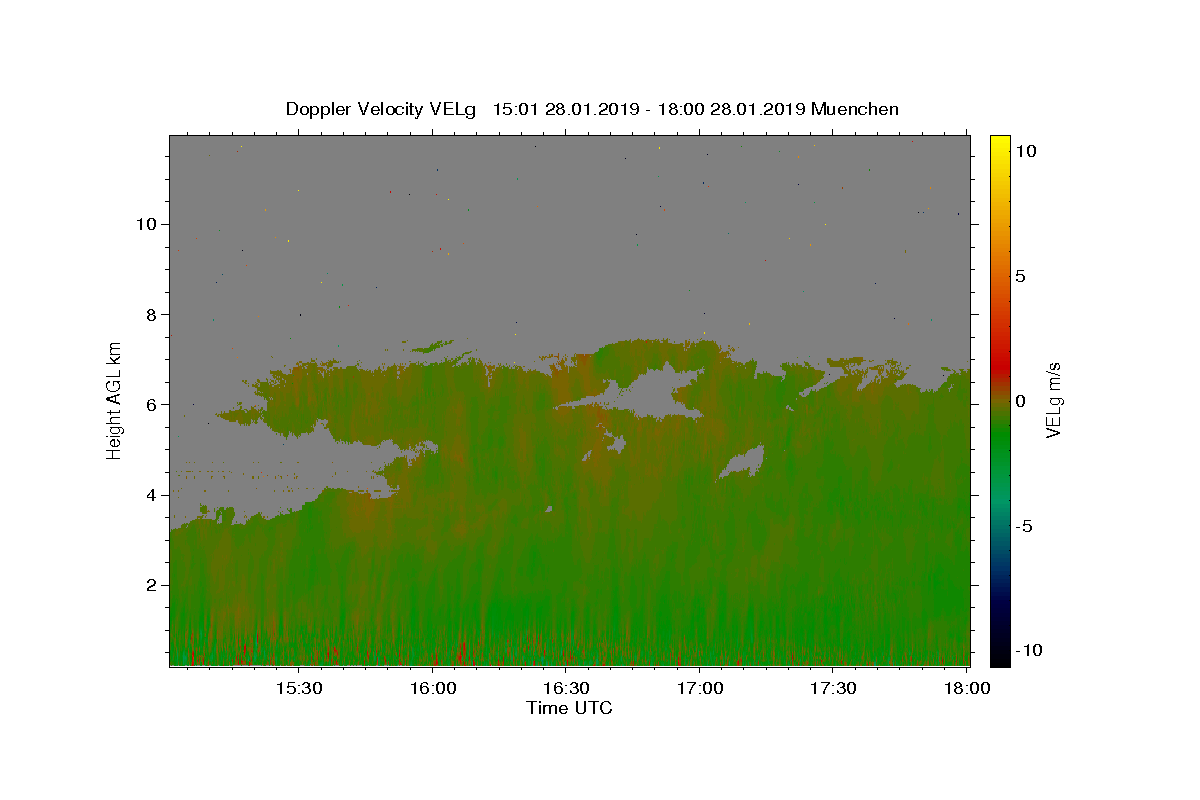Viewport: 1200px width, 800px height.
Task: Click the 16:30 time tick label
Action: pyautogui.click(x=566, y=688)
